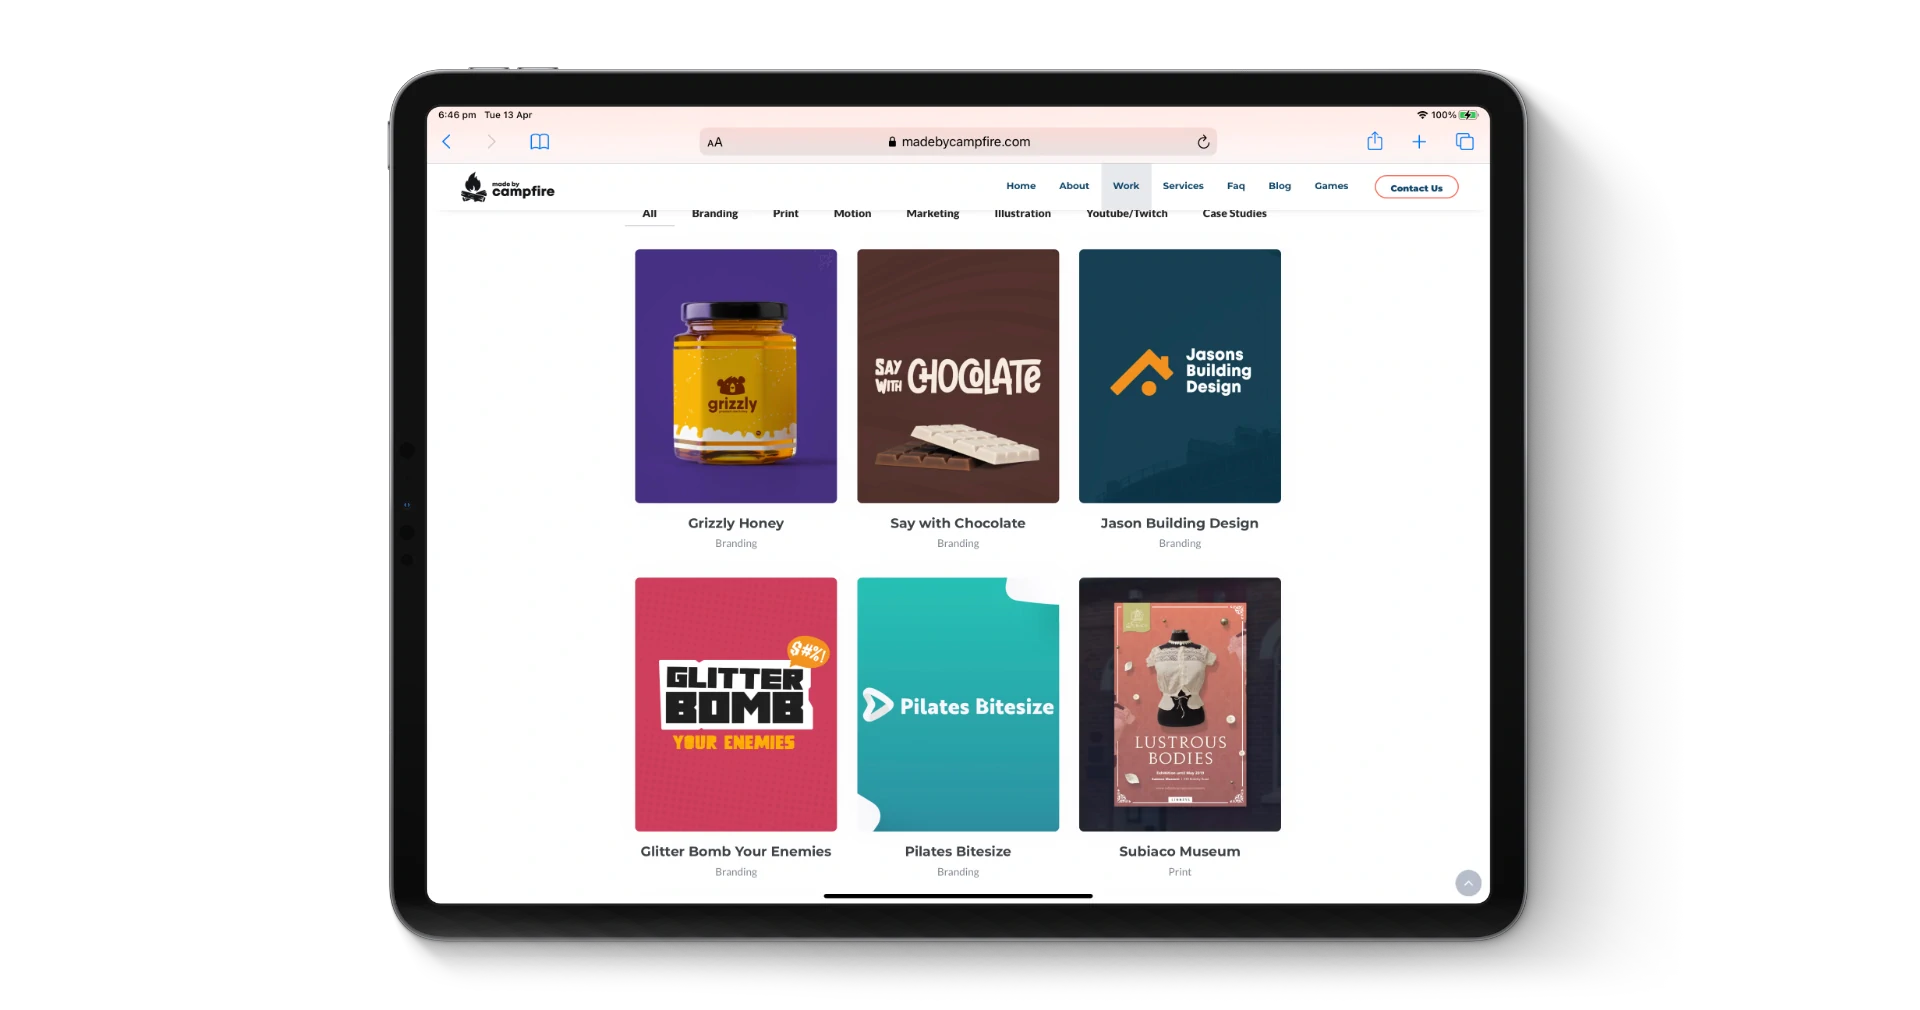This screenshot has width=1920, height=1010.
Task: Open the Lustrous Bodies poster thumbnail
Action: (x=1180, y=704)
